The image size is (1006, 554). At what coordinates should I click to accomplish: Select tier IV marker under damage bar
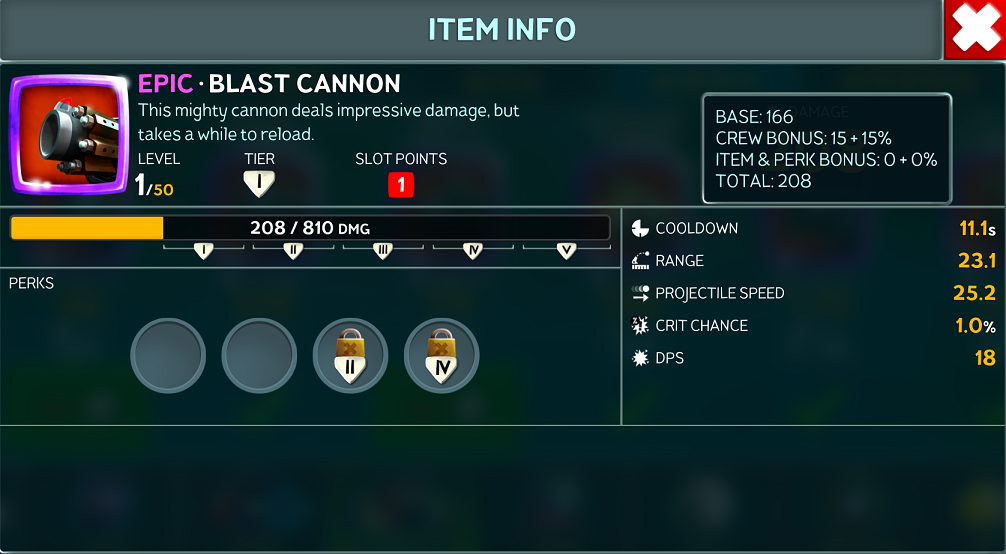(473, 250)
